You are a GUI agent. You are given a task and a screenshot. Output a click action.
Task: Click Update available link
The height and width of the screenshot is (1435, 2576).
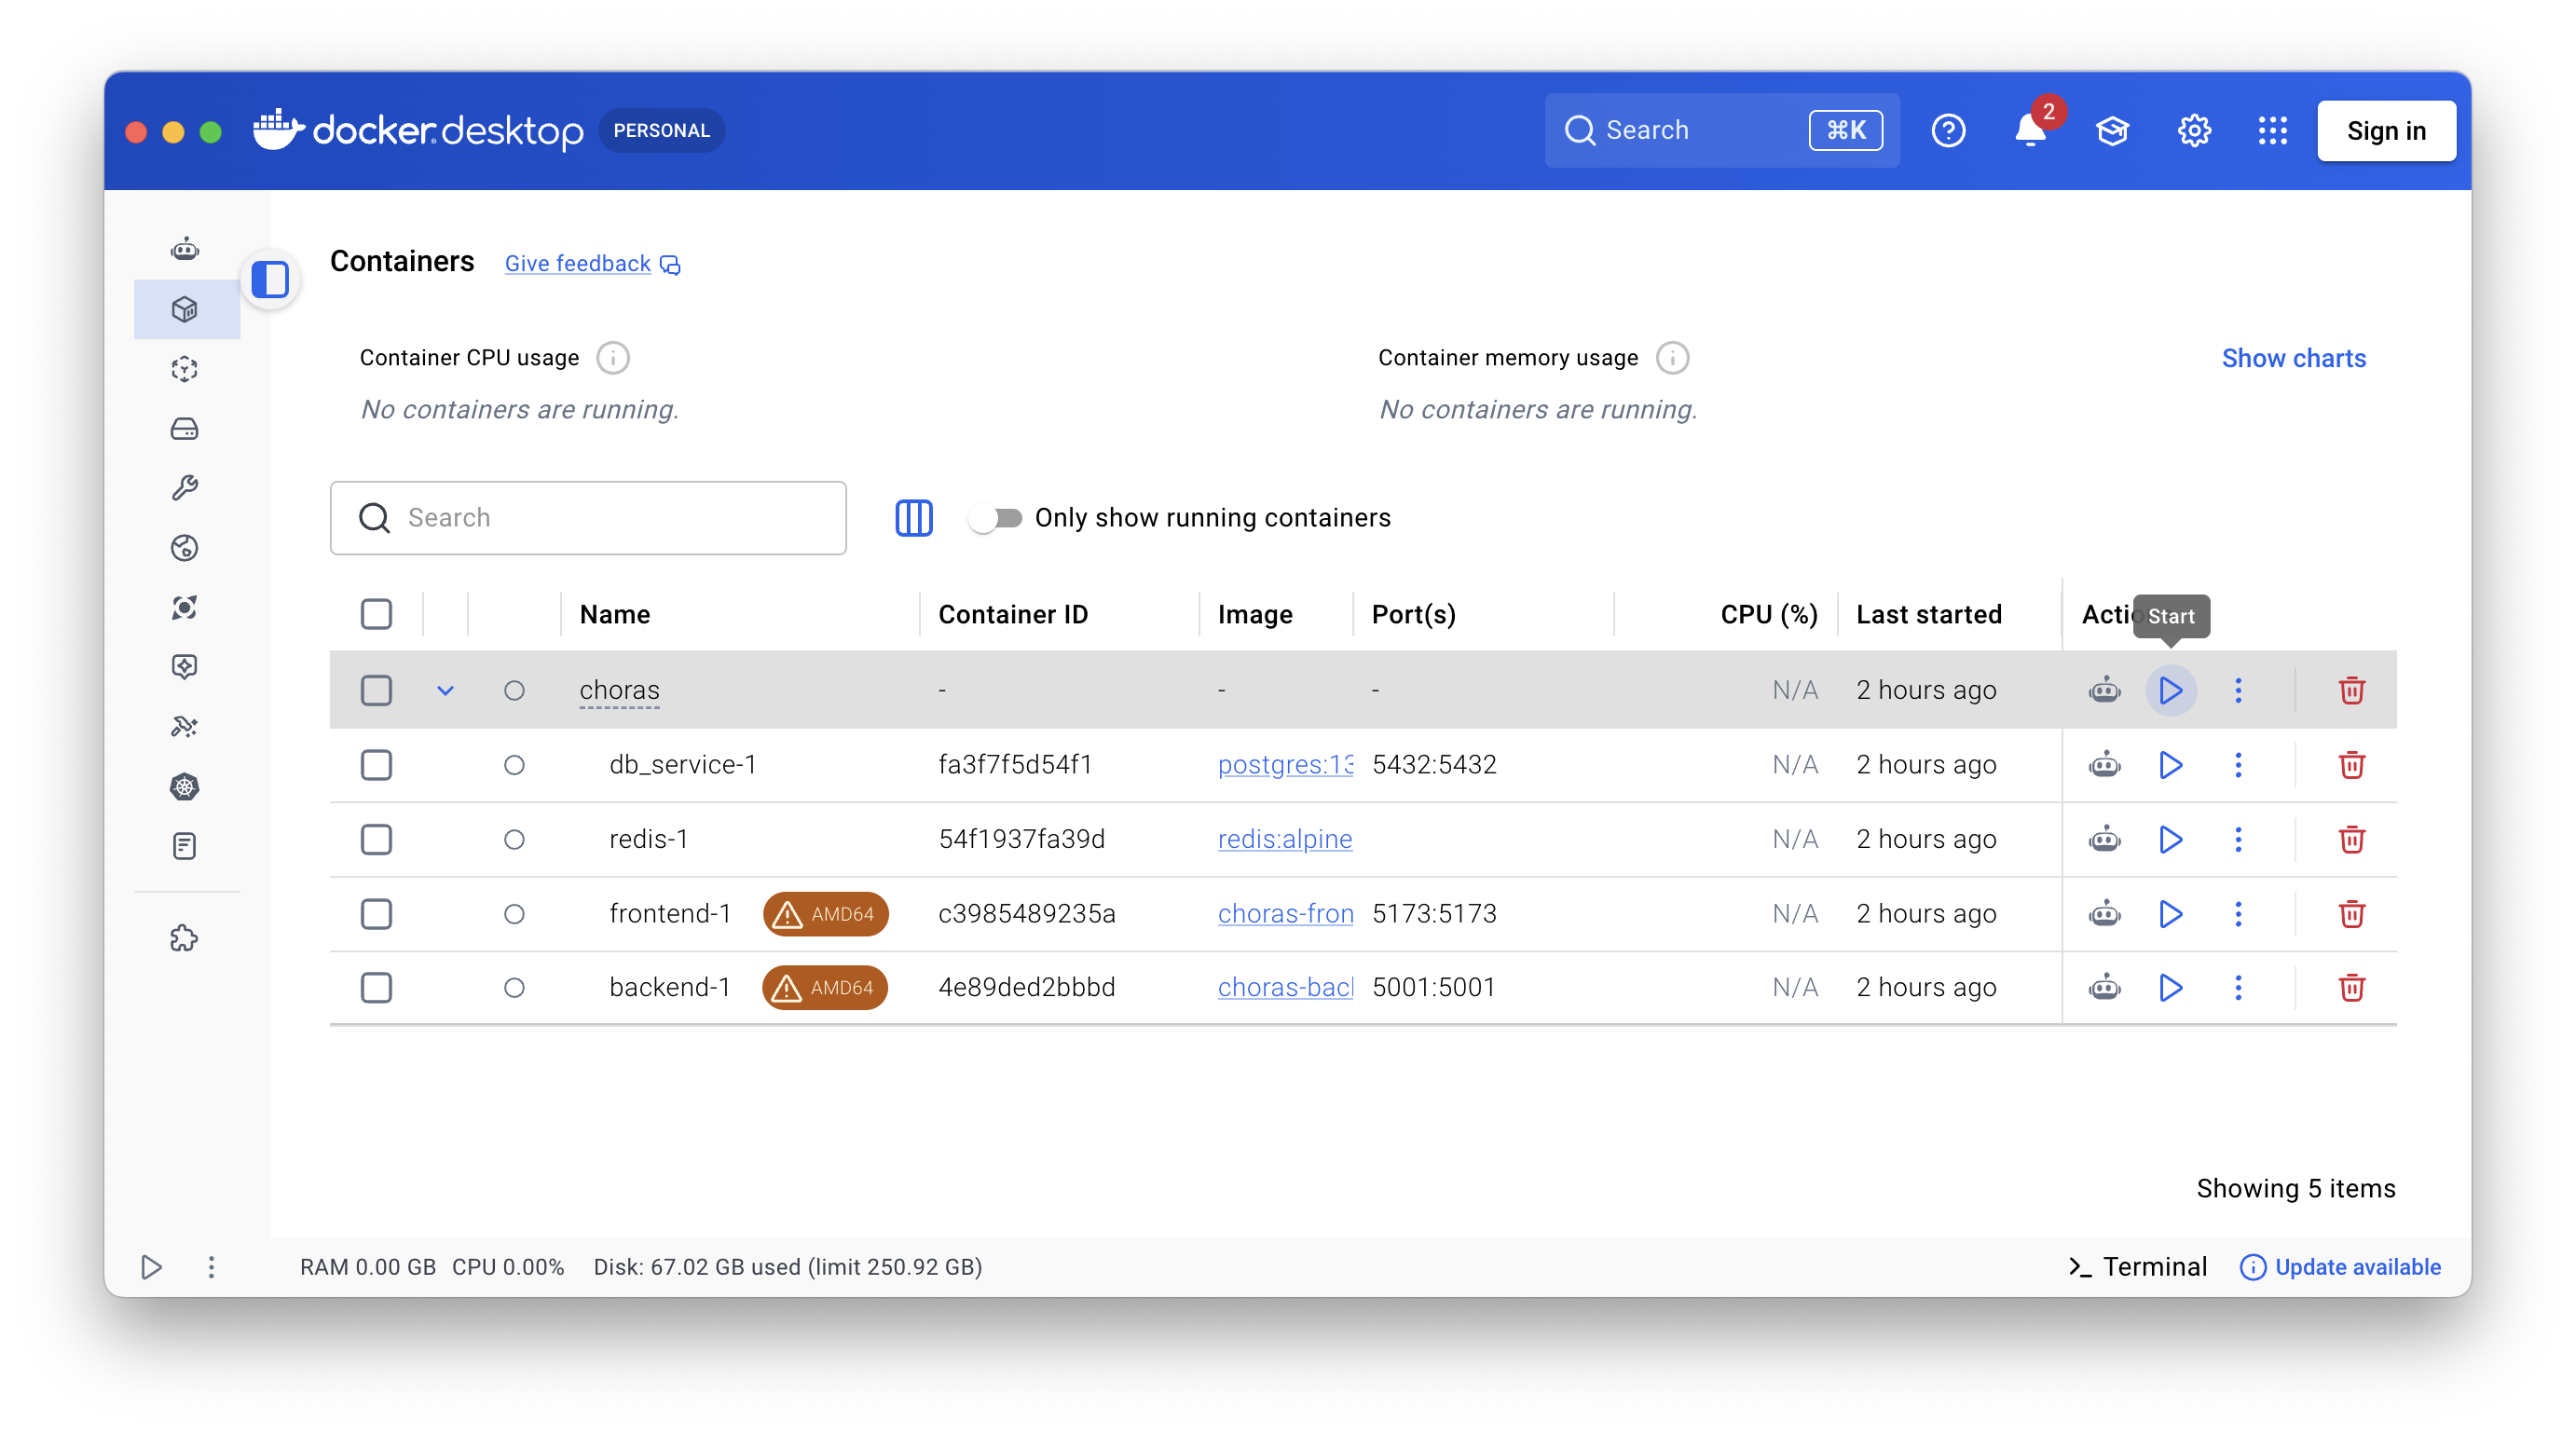point(2340,1267)
